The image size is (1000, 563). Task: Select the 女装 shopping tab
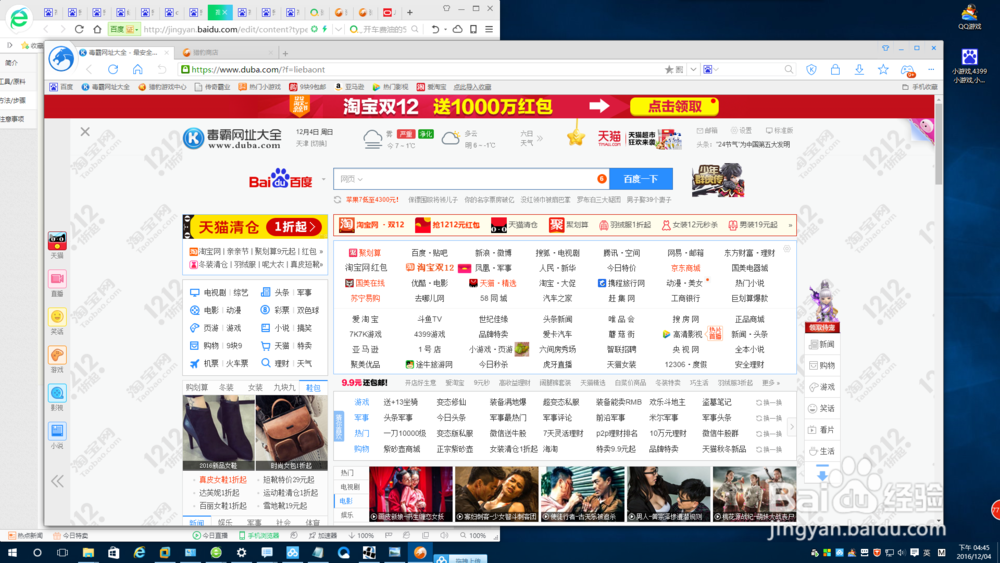255,388
